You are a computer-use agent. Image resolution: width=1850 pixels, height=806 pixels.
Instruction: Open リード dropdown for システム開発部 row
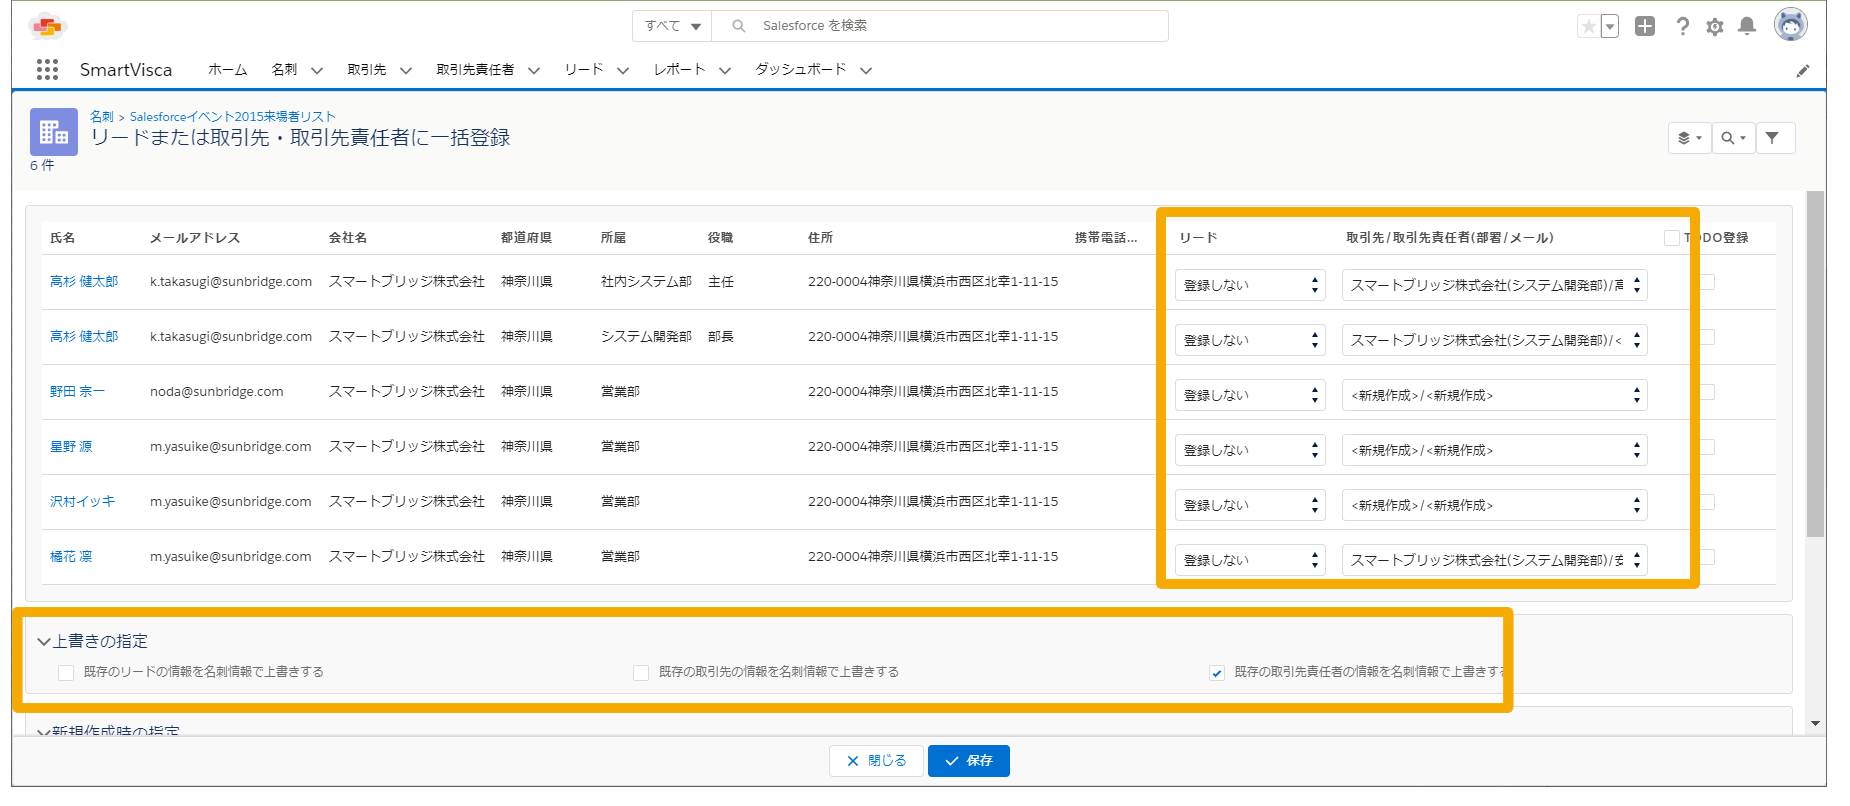click(x=1250, y=340)
